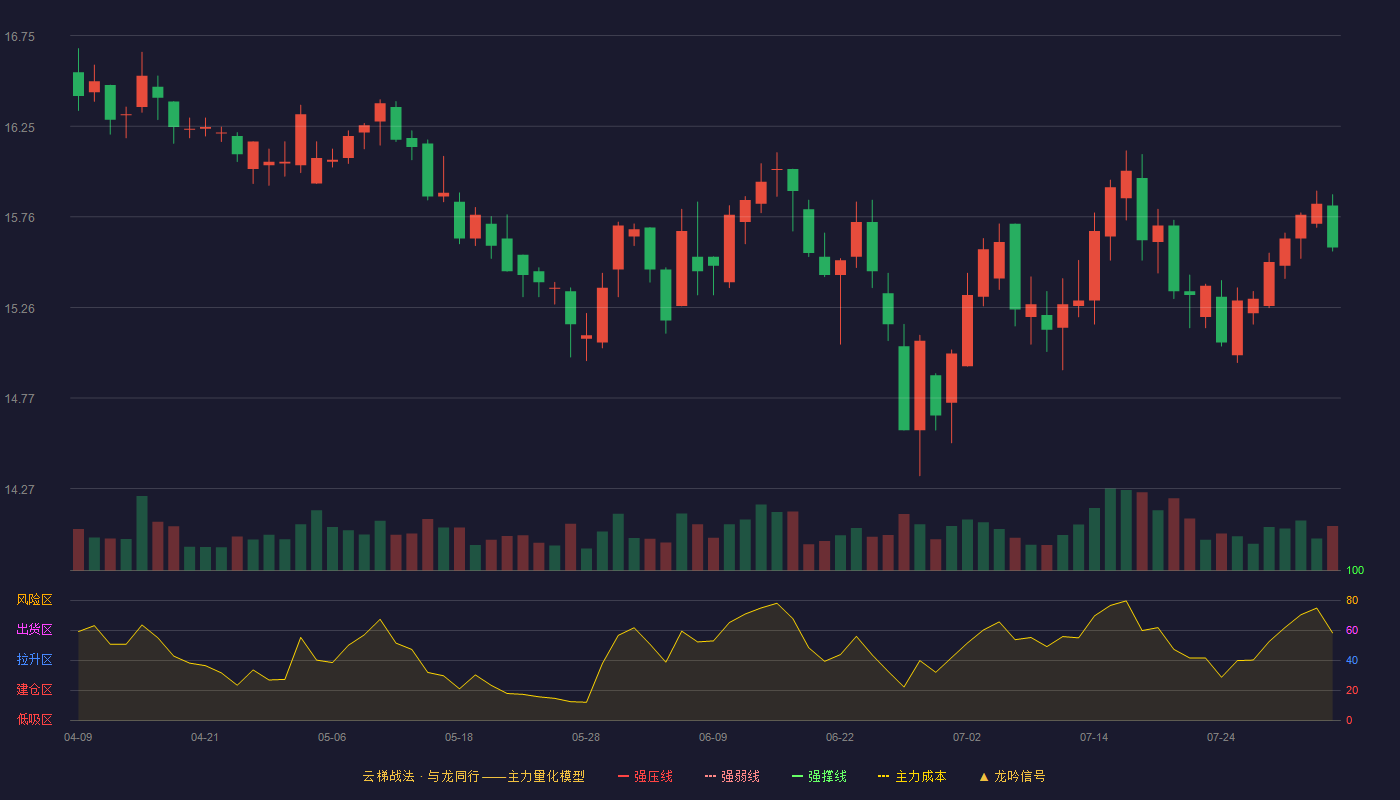1400x800 pixels.
Task: Click the 04-21 date label
Action: 205,737
